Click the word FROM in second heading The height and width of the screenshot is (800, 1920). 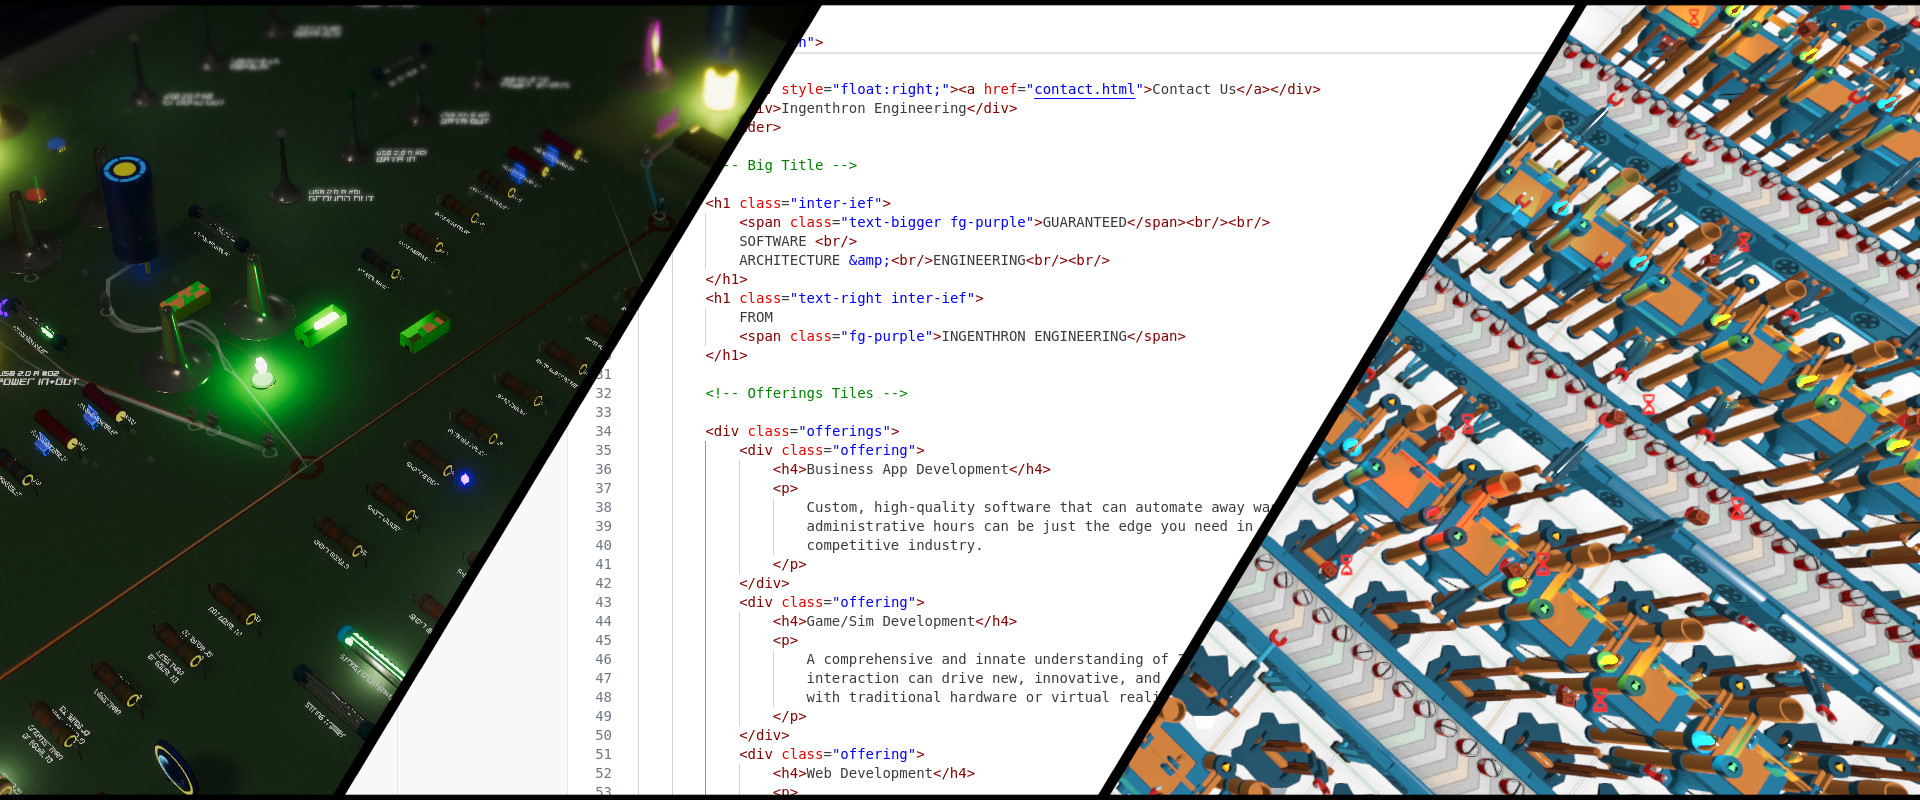pos(756,317)
